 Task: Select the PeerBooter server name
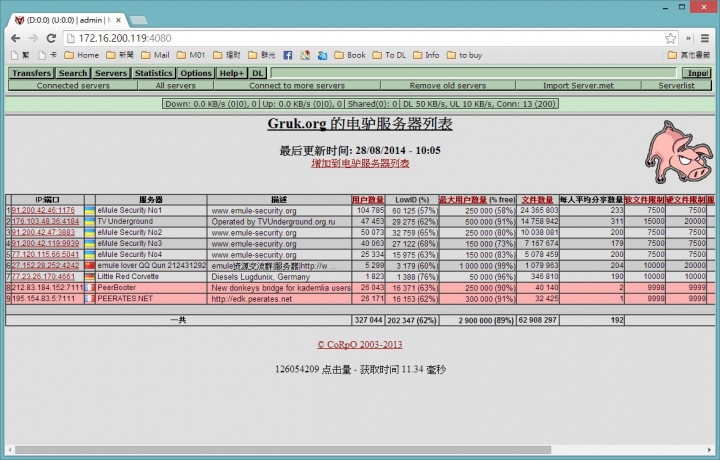pyautogui.click(x=117, y=287)
